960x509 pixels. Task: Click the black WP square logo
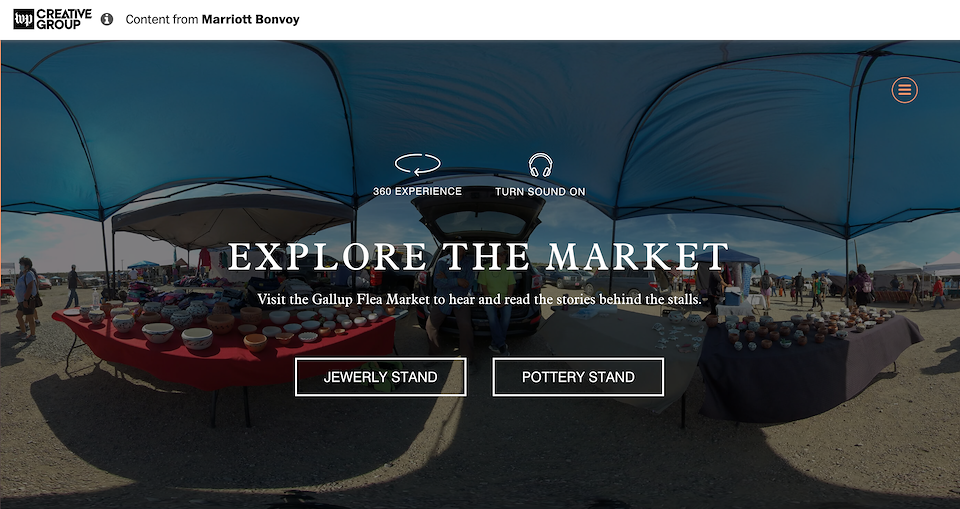point(23,19)
